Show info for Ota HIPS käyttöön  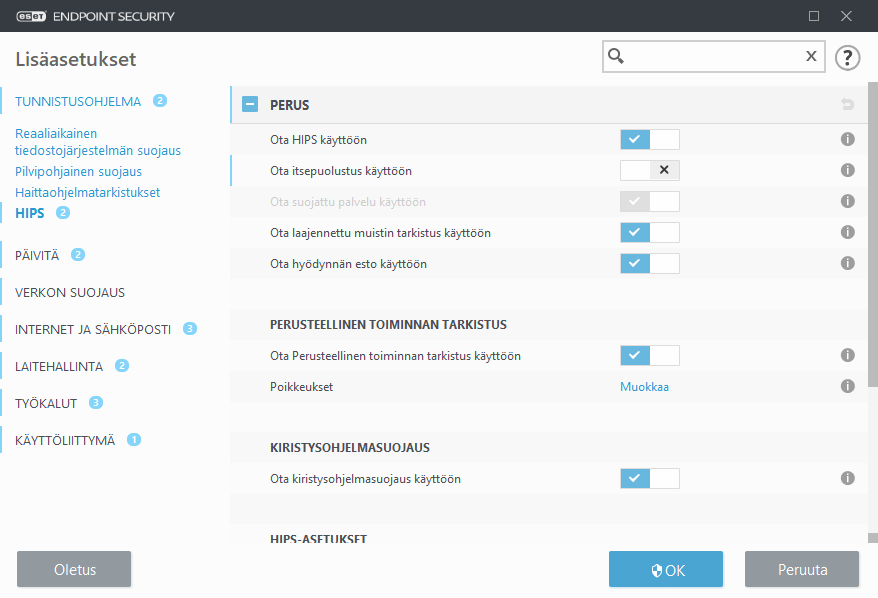click(848, 139)
